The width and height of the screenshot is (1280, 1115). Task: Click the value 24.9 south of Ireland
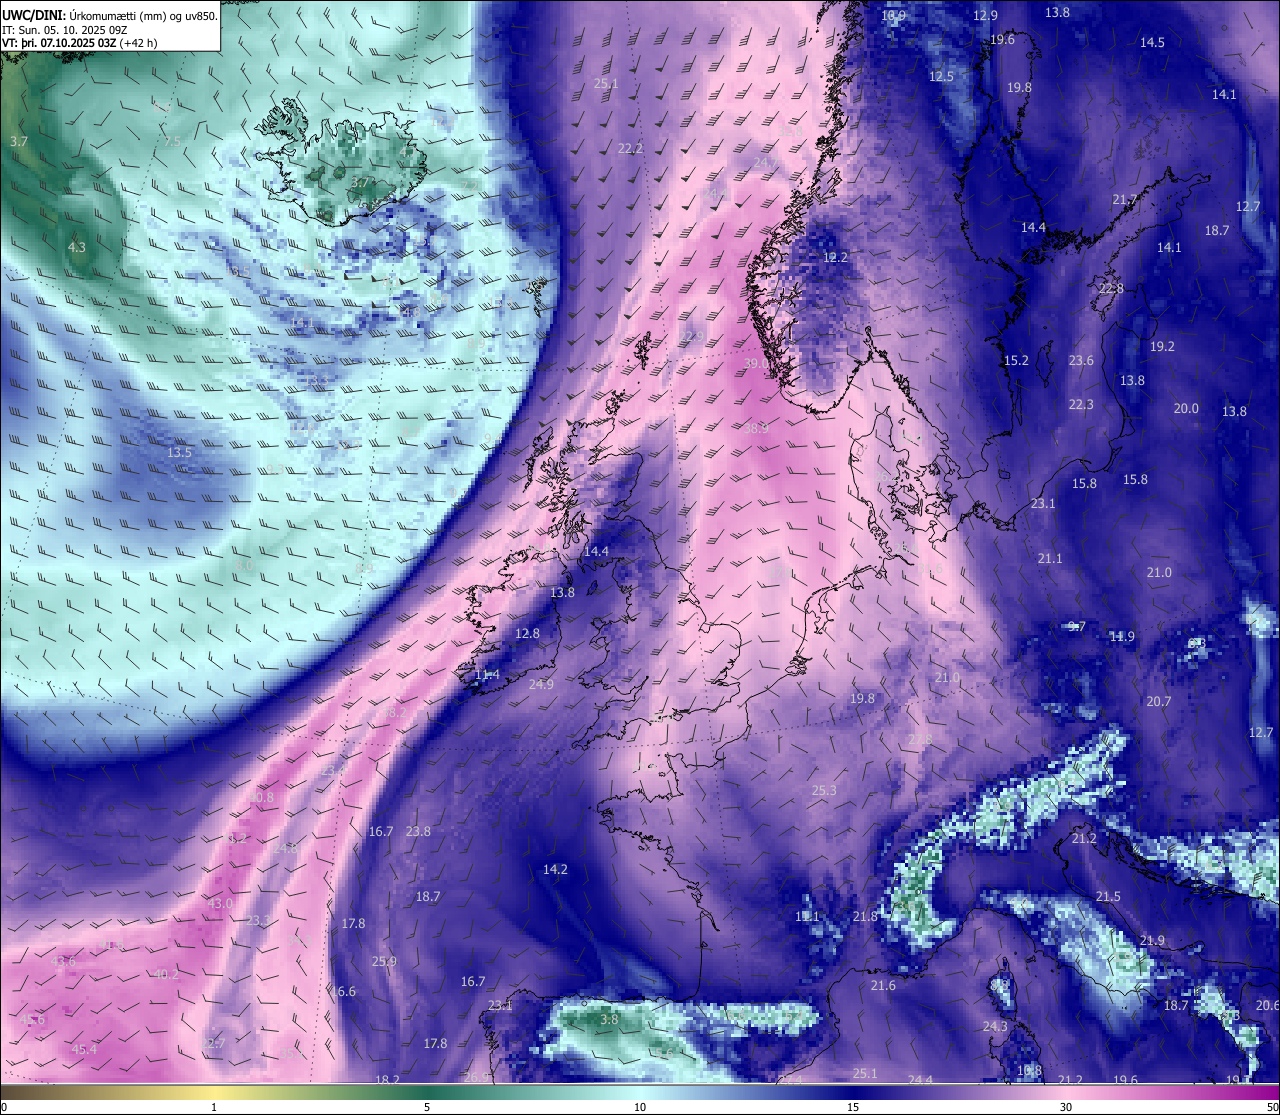coord(541,685)
